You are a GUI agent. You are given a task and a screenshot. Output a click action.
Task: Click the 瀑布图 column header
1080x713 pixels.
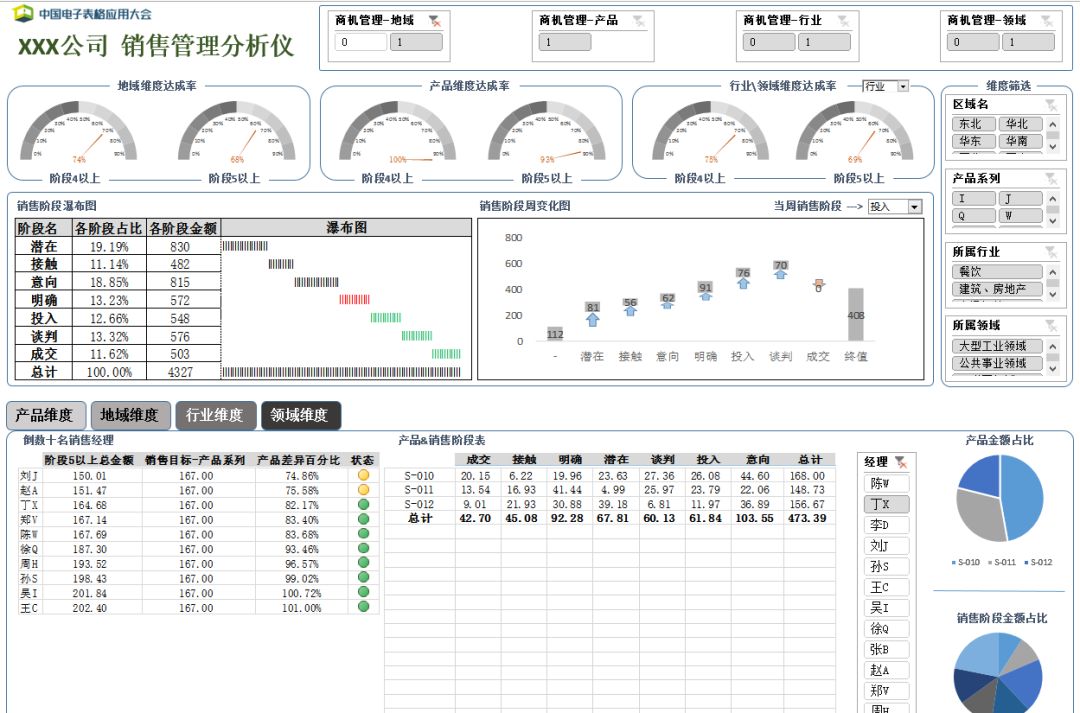coord(346,228)
